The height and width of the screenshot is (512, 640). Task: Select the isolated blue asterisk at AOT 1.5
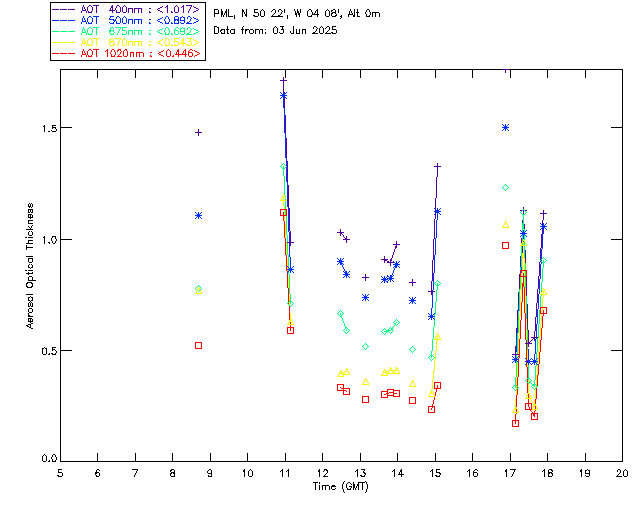click(x=505, y=128)
